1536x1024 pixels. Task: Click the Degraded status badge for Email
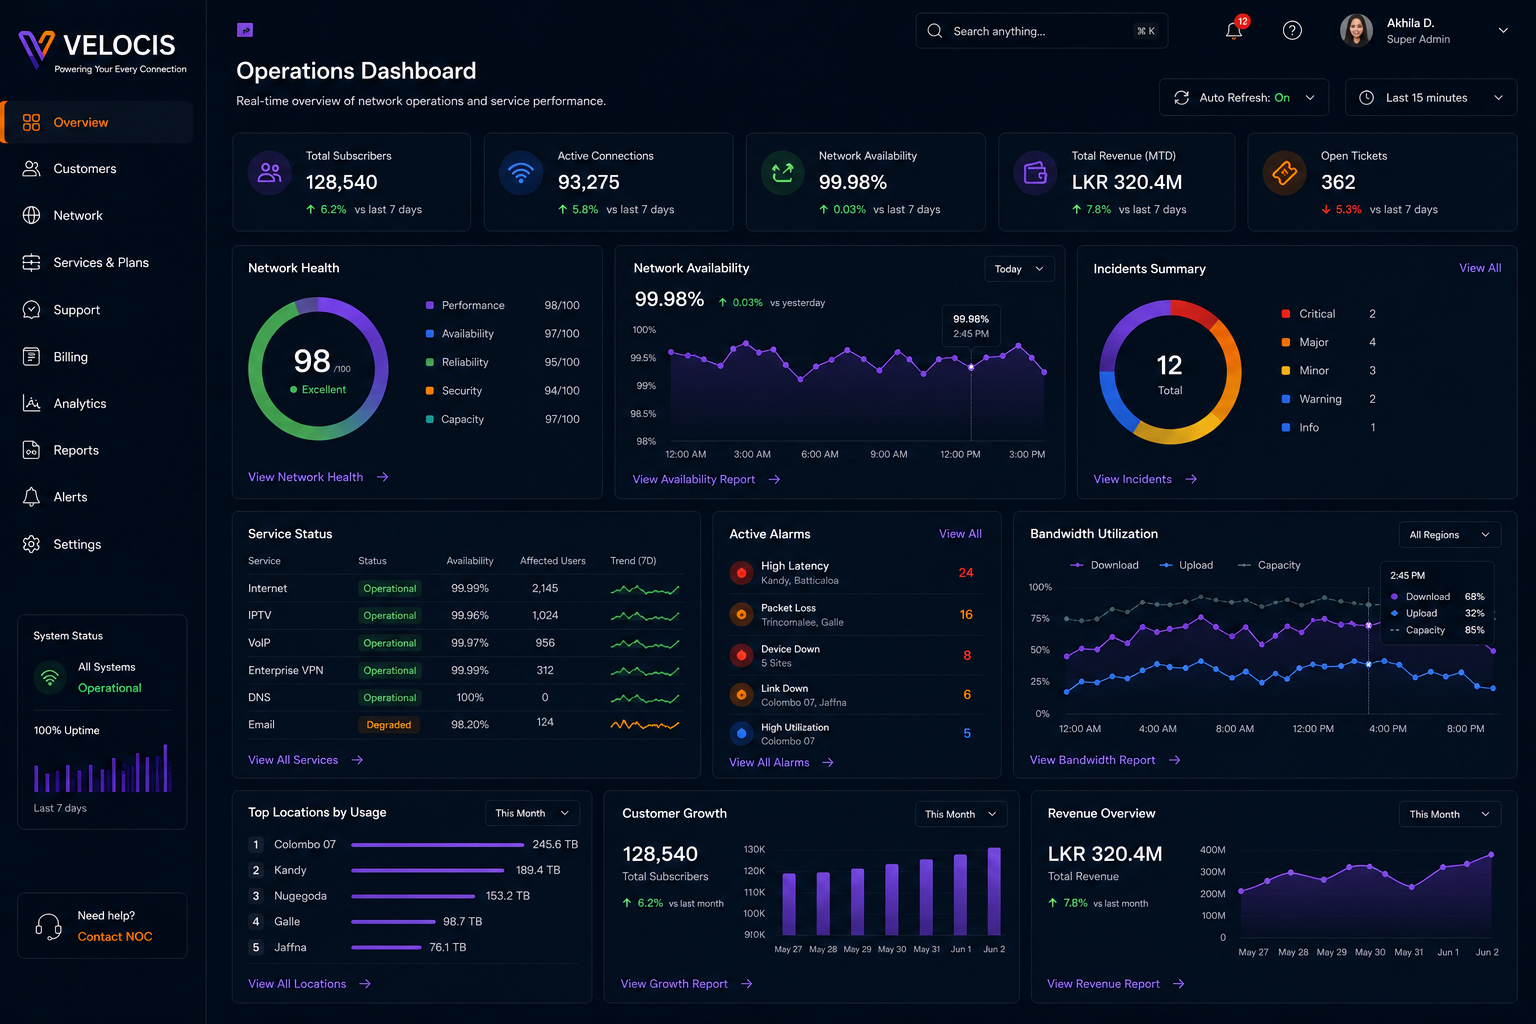[x=389, y=725]
